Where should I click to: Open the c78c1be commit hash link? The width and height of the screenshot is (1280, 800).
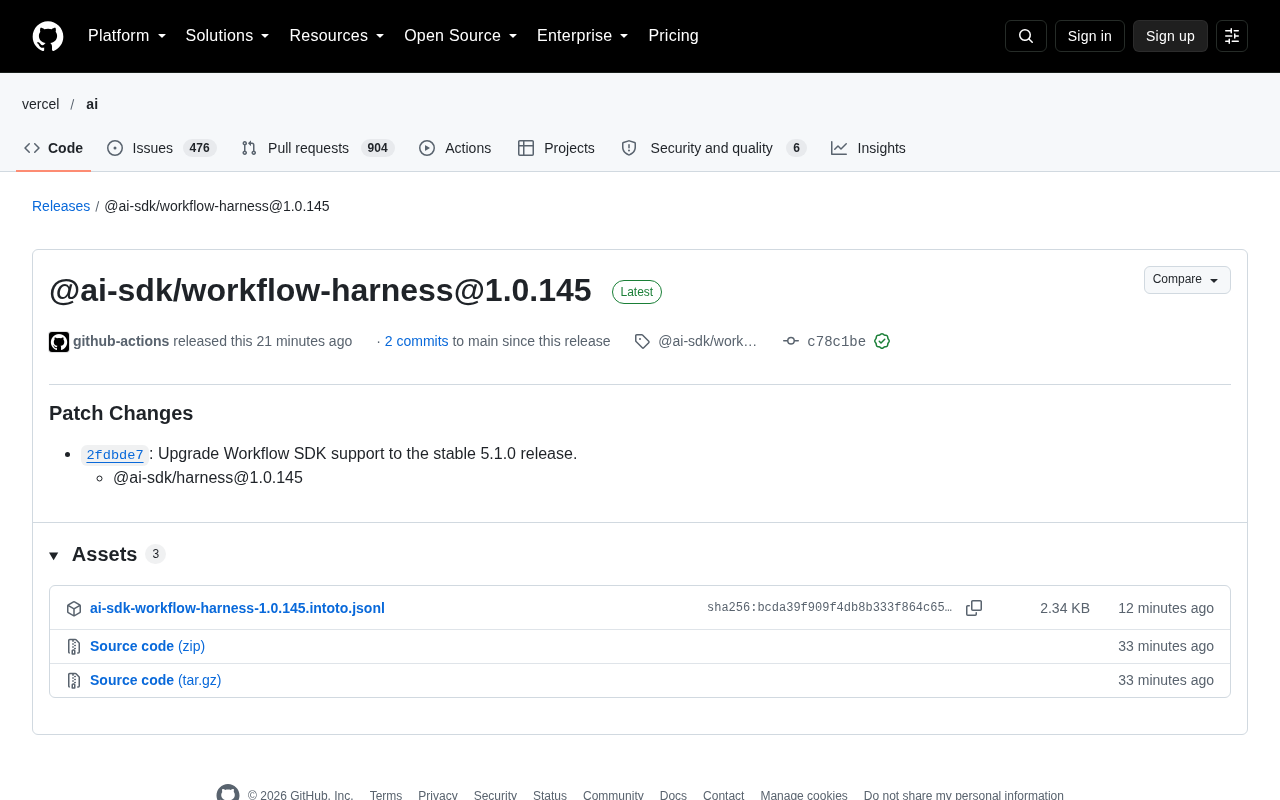836,341
